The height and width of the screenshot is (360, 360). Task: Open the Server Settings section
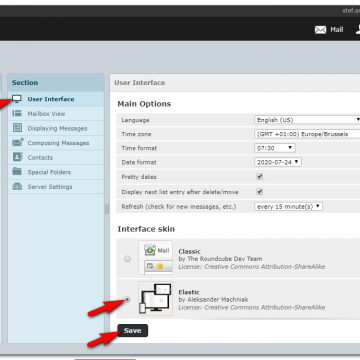pos(56,187)
